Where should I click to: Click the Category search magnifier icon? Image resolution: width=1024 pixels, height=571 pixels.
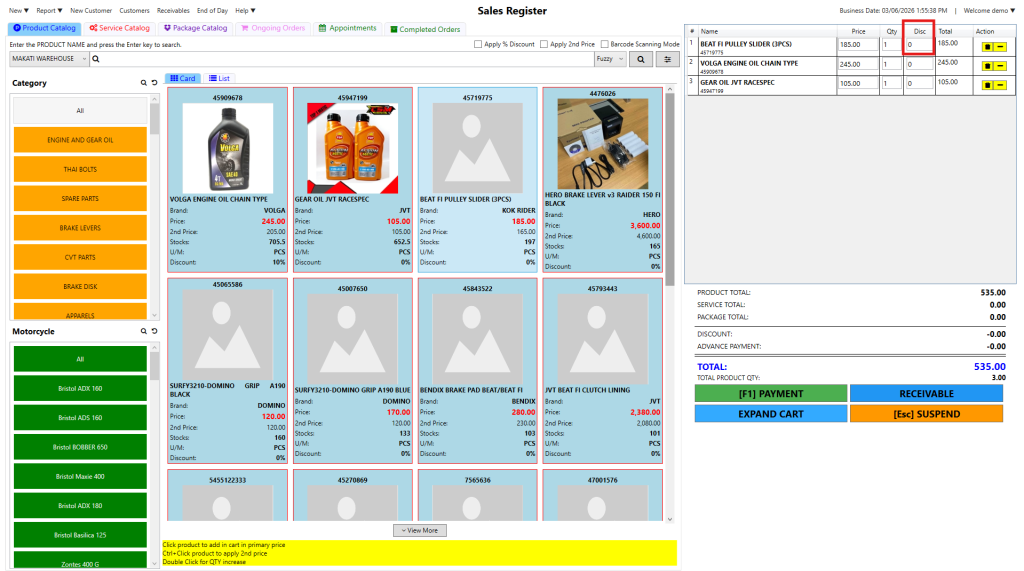pos(144,83)
